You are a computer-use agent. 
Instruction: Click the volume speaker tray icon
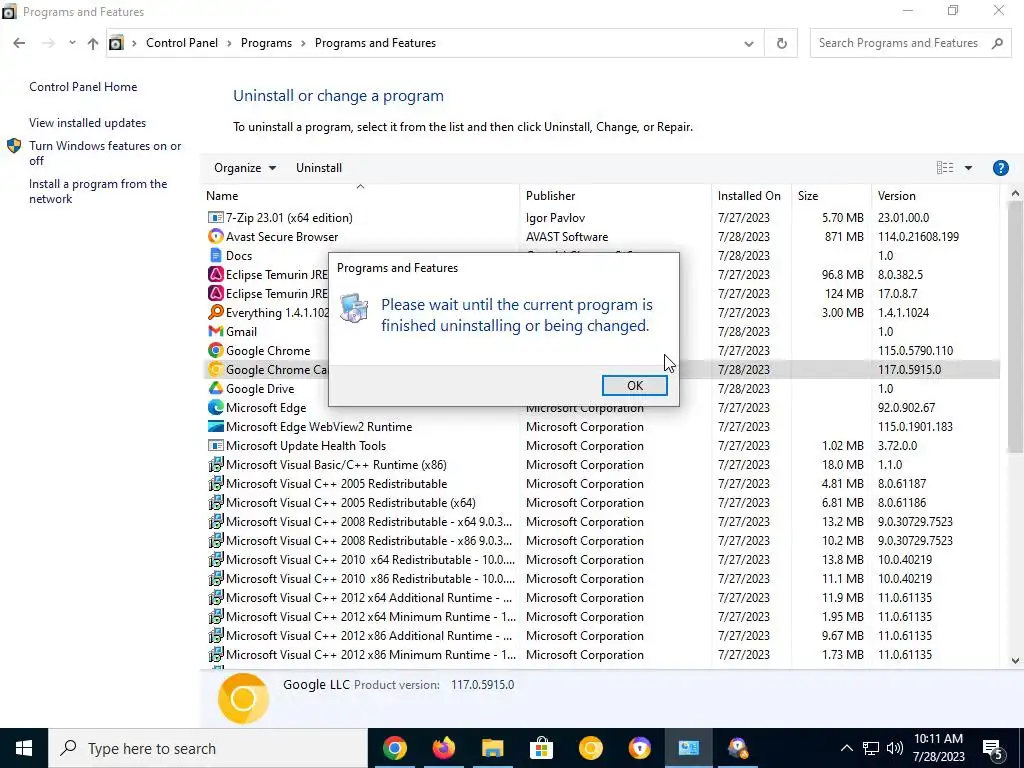coord(895,748)
